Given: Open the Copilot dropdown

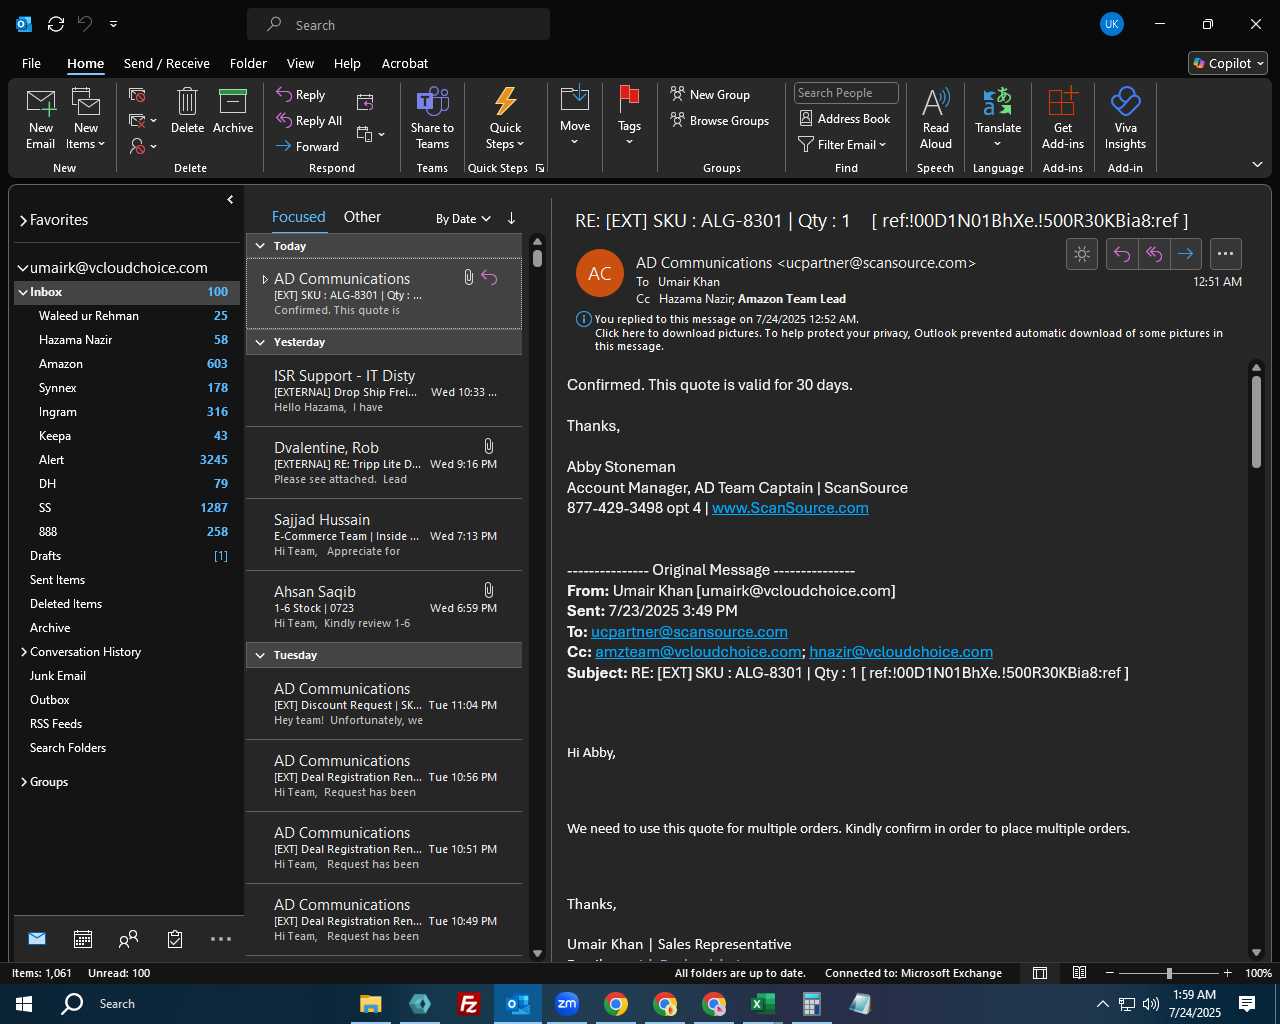Looking at the screenshot, I should 1228,63.
